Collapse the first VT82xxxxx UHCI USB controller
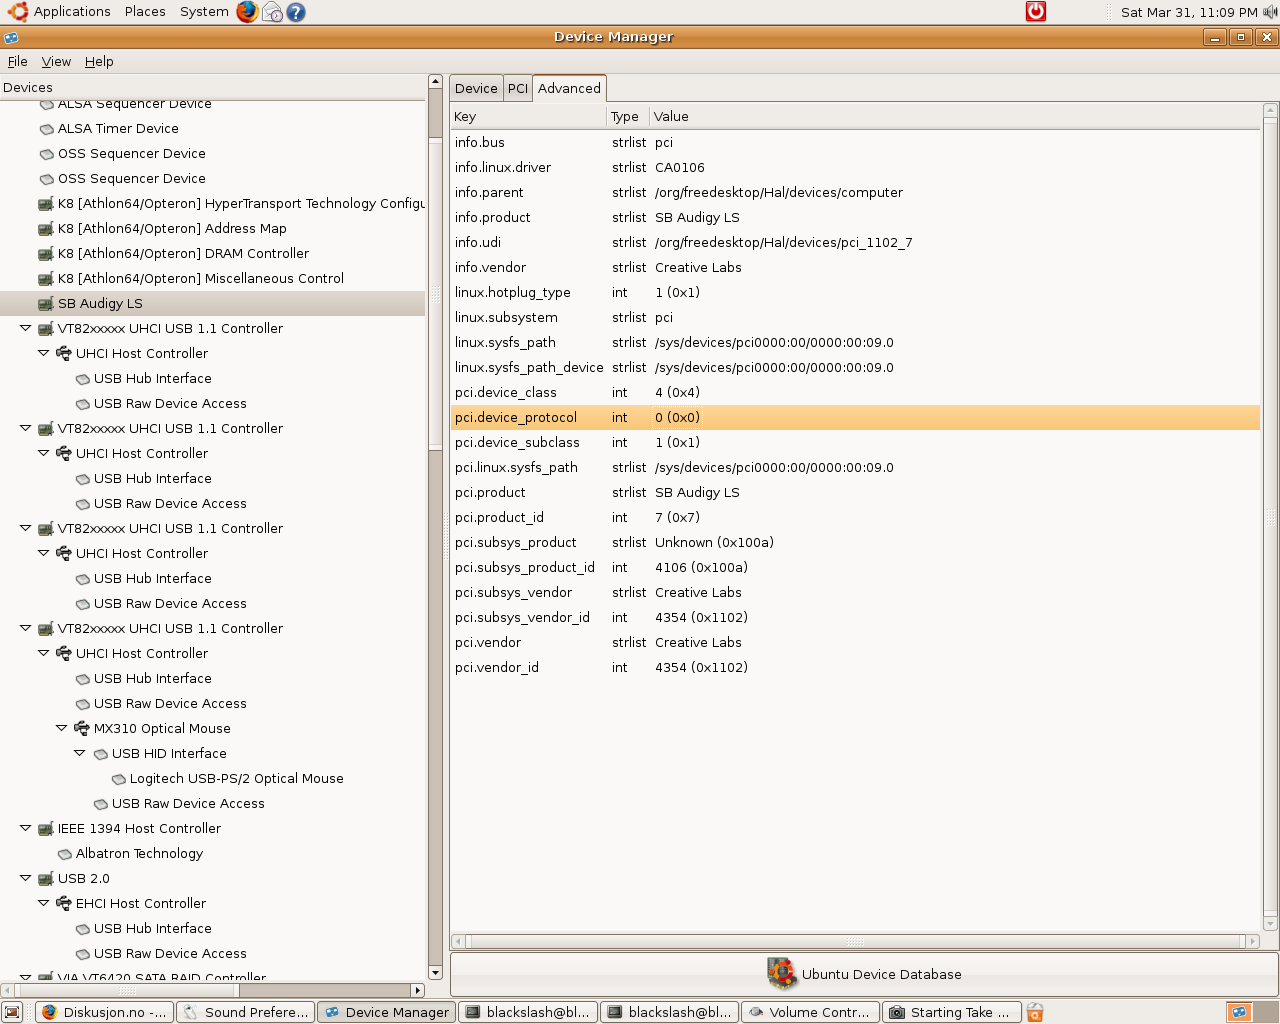Viewport: 1280px width, 1024px height. click(26, 328)
